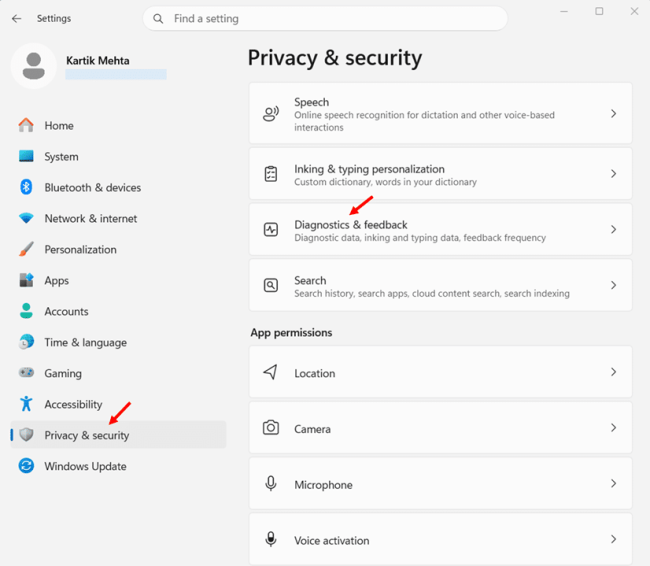Open Network & internet category
Image resolution: width=650 pixels, height=566 pixels.
pos(91,219)
